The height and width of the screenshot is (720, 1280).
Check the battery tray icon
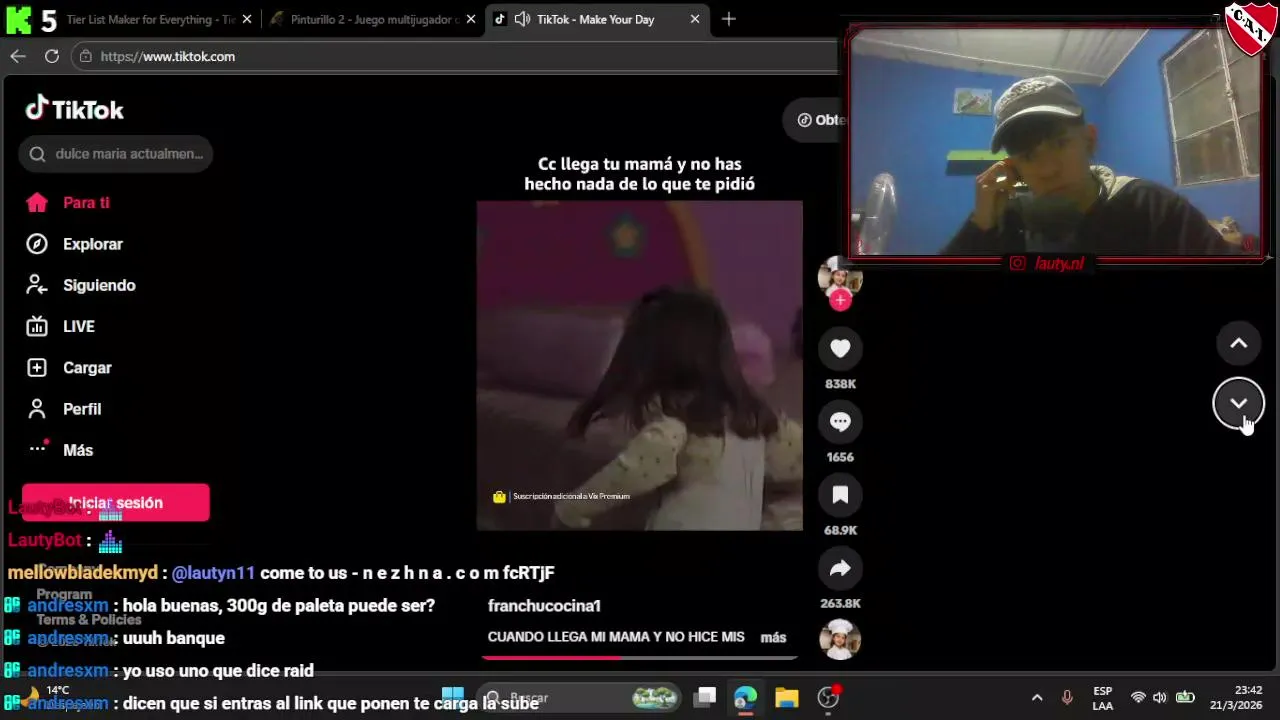1185,697
